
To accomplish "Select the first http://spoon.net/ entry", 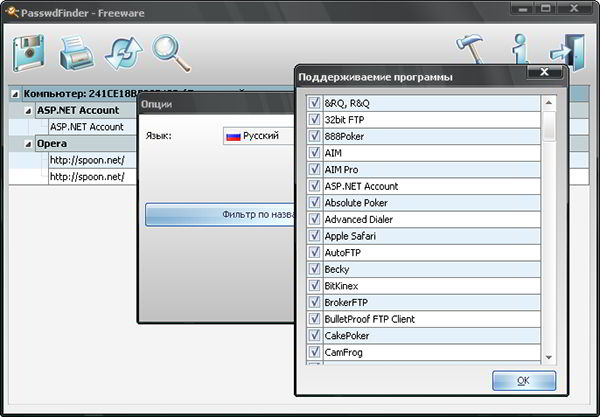I will [x=87, y=160].
